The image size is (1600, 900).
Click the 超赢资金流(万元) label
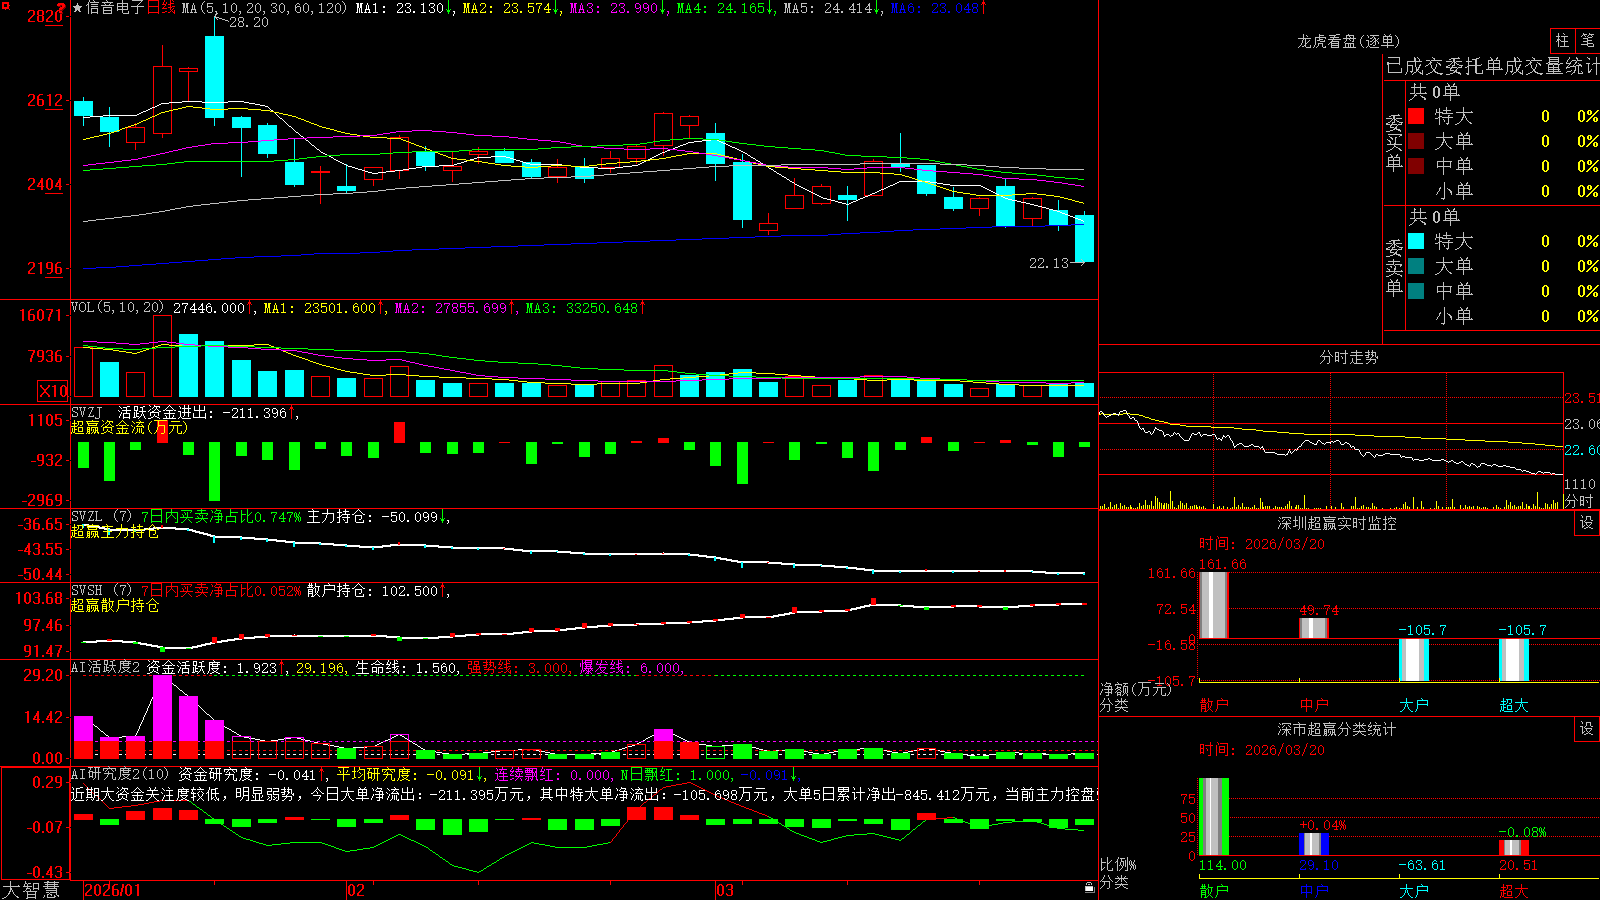tap(129, 428)
